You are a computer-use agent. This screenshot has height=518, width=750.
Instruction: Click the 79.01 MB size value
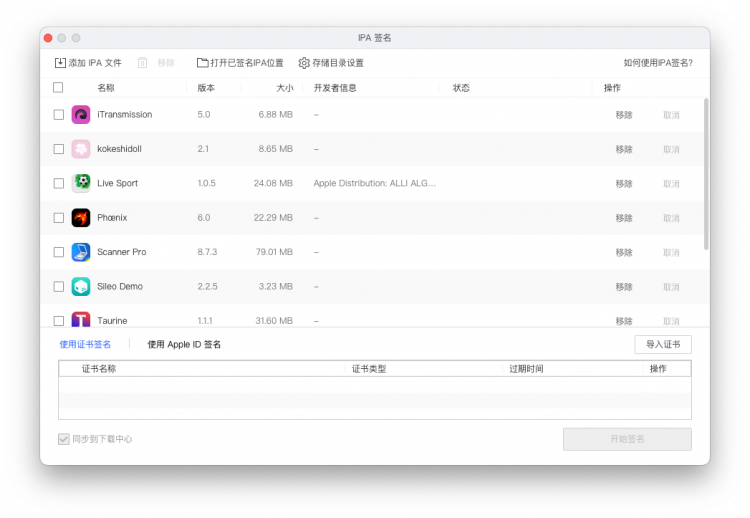[x=274, y=252]
